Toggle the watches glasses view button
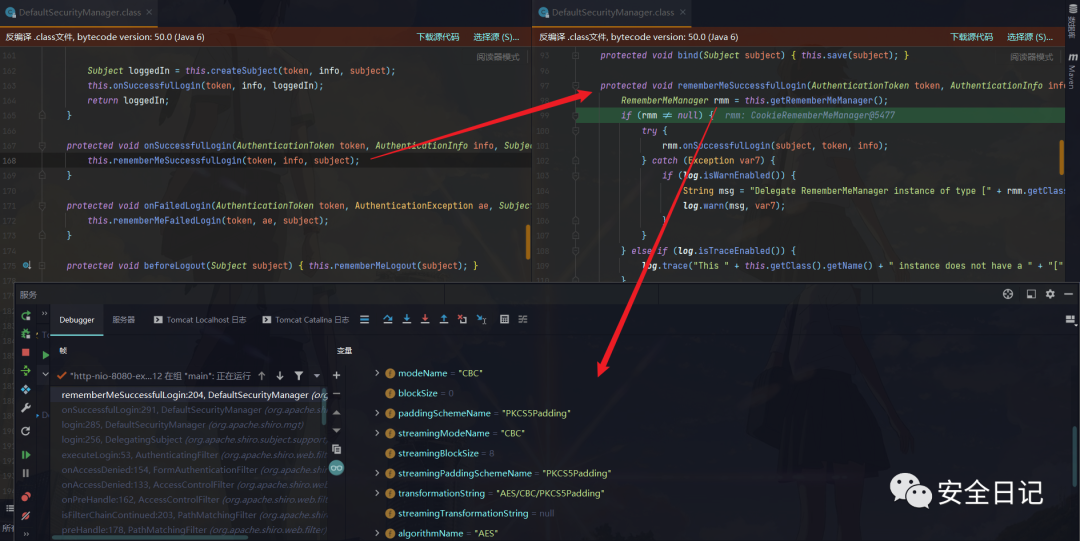Viewport: 1080px width, 541px height. pos(337,468)
